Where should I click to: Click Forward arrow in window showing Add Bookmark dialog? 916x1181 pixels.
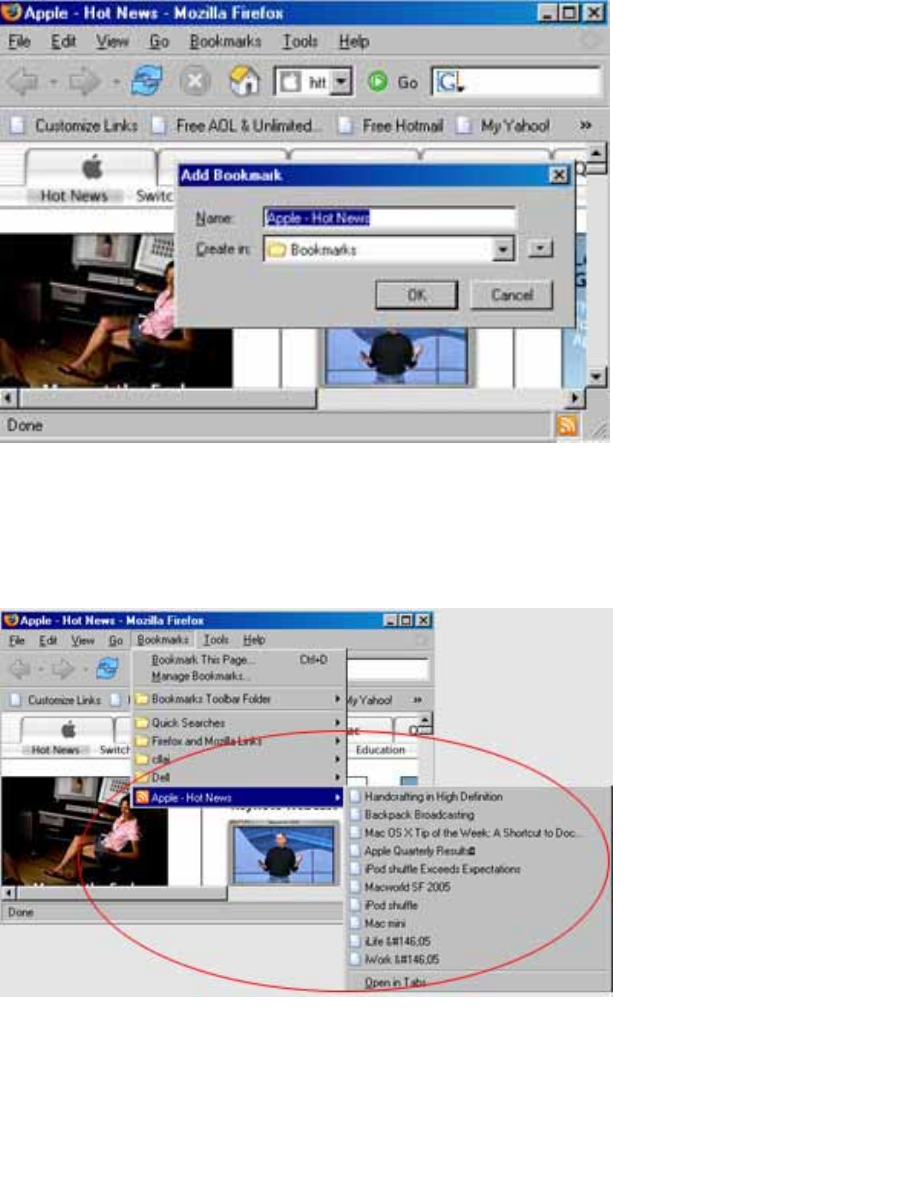84,81
